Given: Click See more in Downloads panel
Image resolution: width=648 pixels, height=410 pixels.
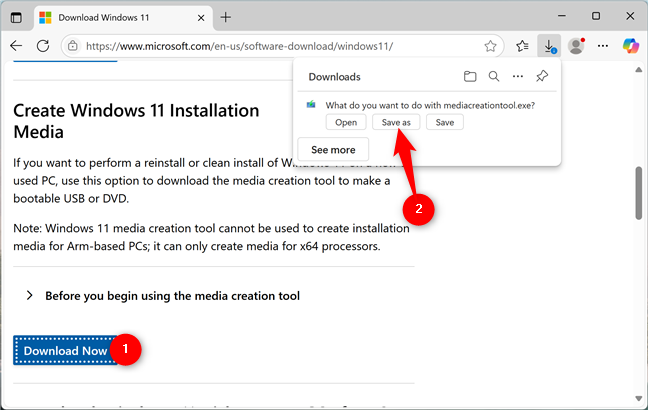Looking at the screenshot, I should 333,150.
